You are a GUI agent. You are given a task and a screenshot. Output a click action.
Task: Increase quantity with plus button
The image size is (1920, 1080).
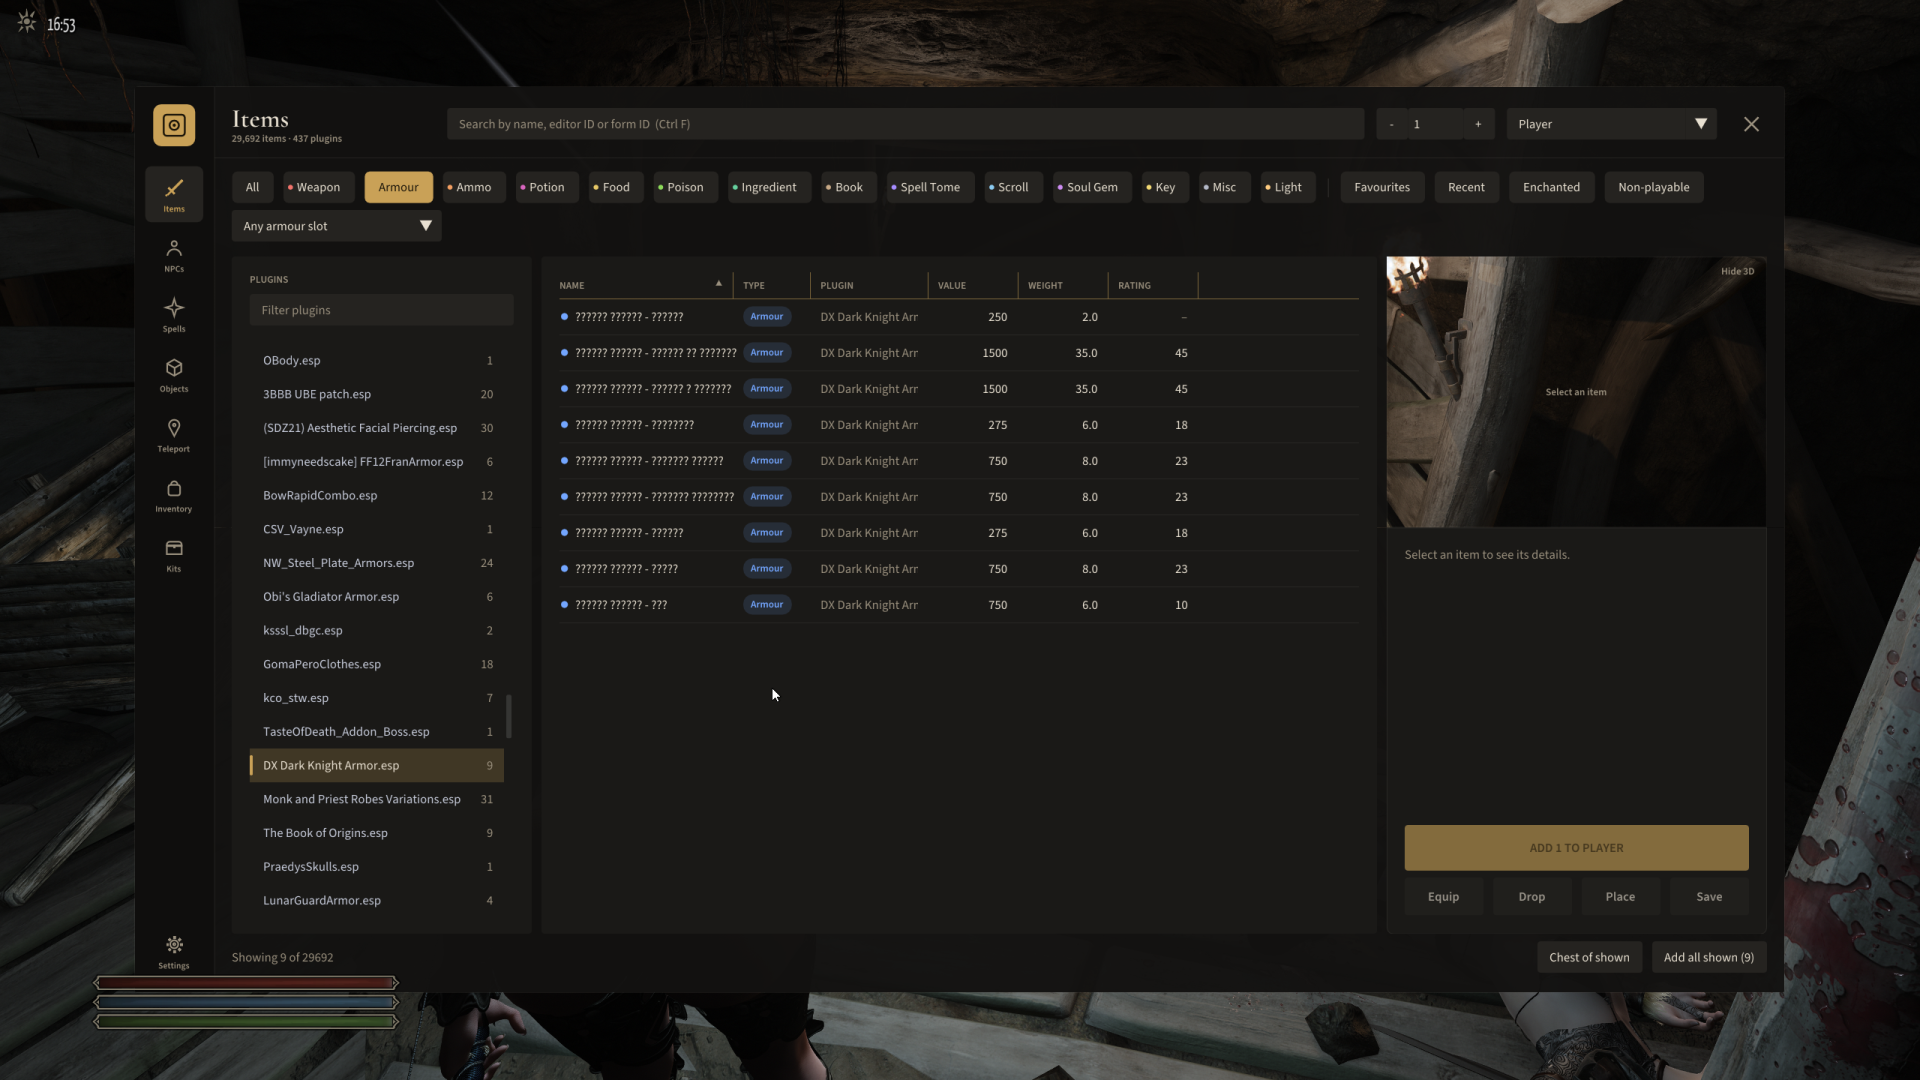coord(1478,124)
